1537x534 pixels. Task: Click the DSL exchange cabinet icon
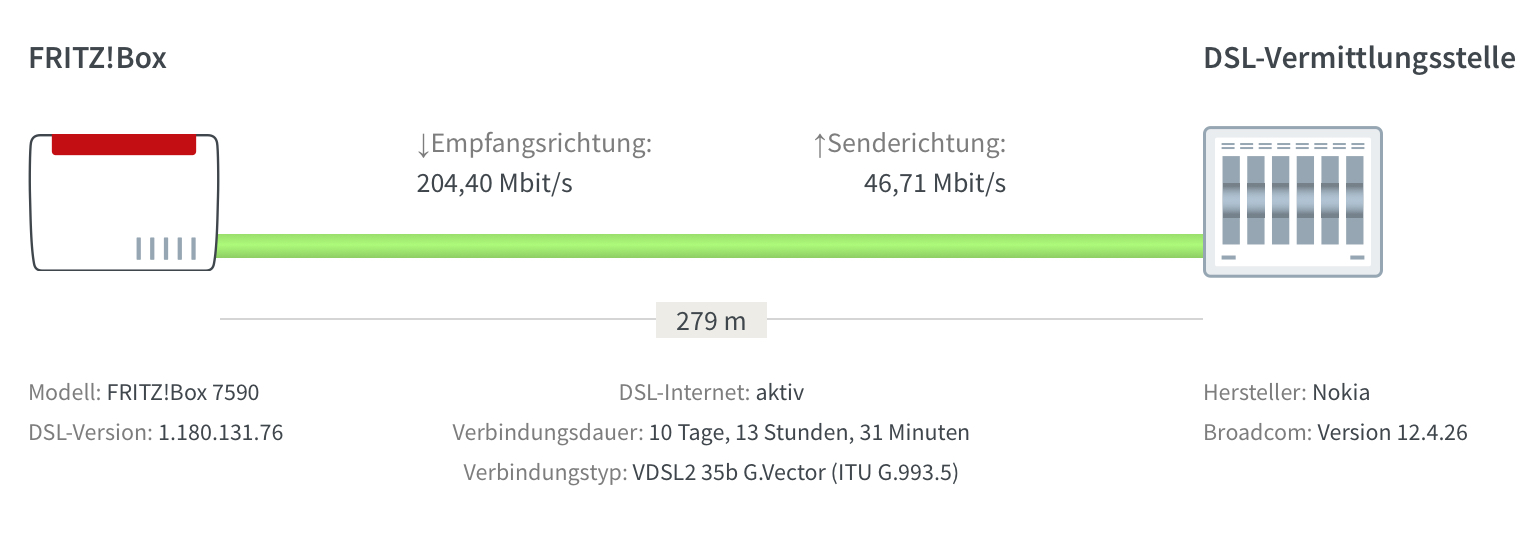pyautogui.click(x=1292, y=201)
